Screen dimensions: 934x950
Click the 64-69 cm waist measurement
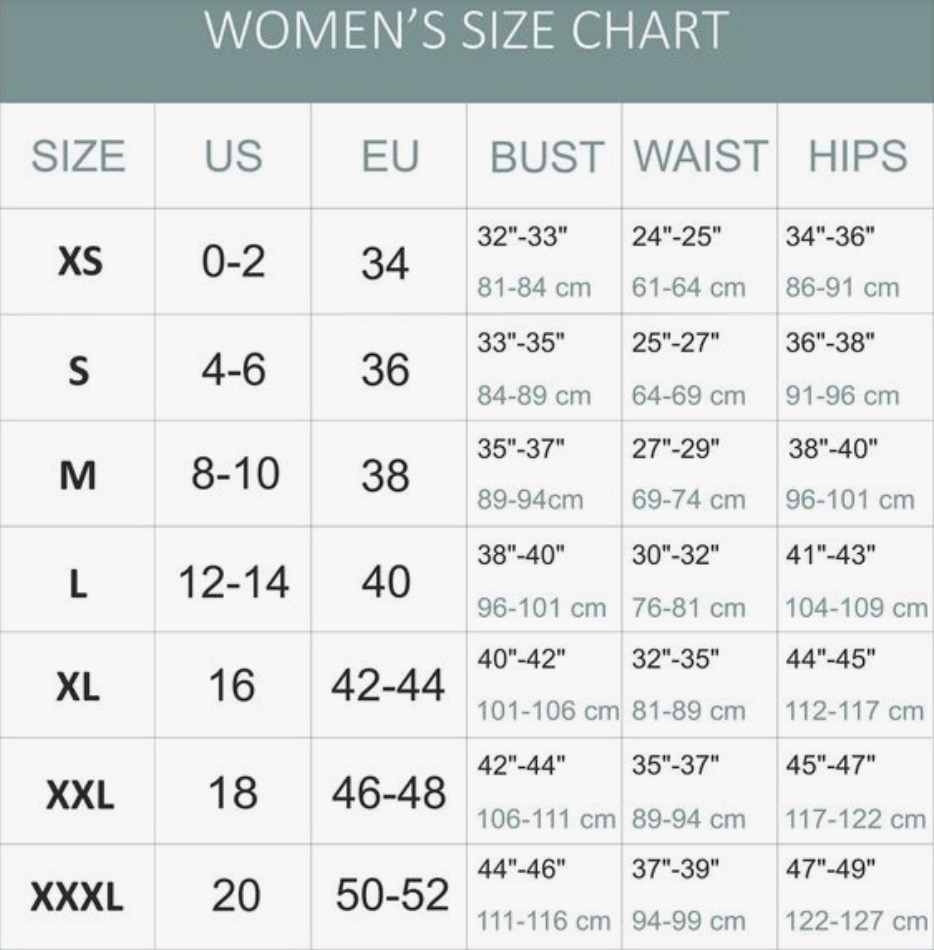click(689, 396)
